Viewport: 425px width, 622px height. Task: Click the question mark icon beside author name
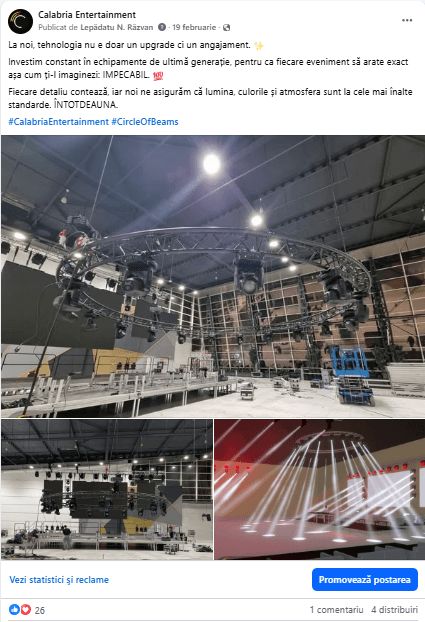162,27
